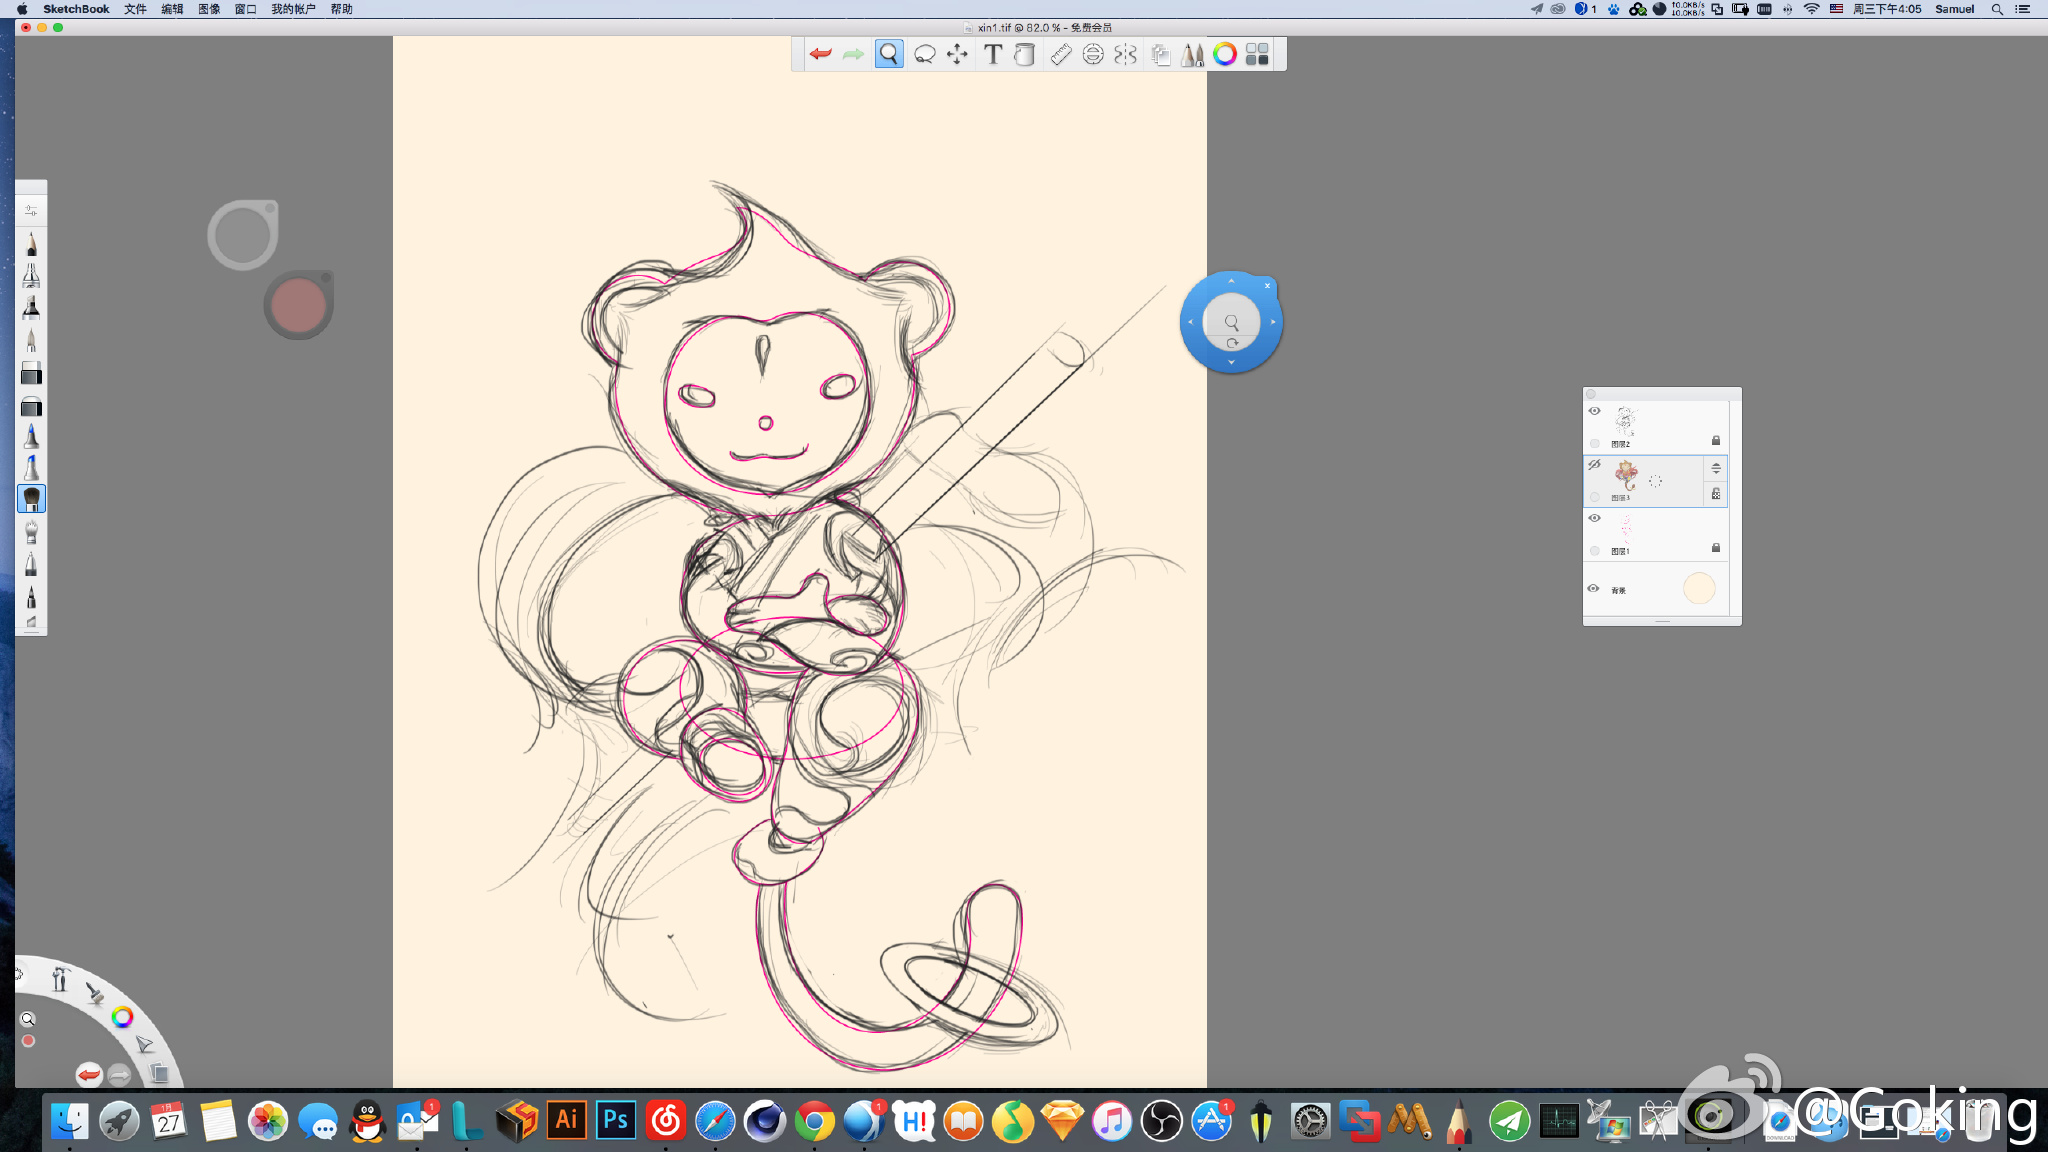
Task: Select the Zoom magnifier tool in top toolbar
Action: (888, 54)
